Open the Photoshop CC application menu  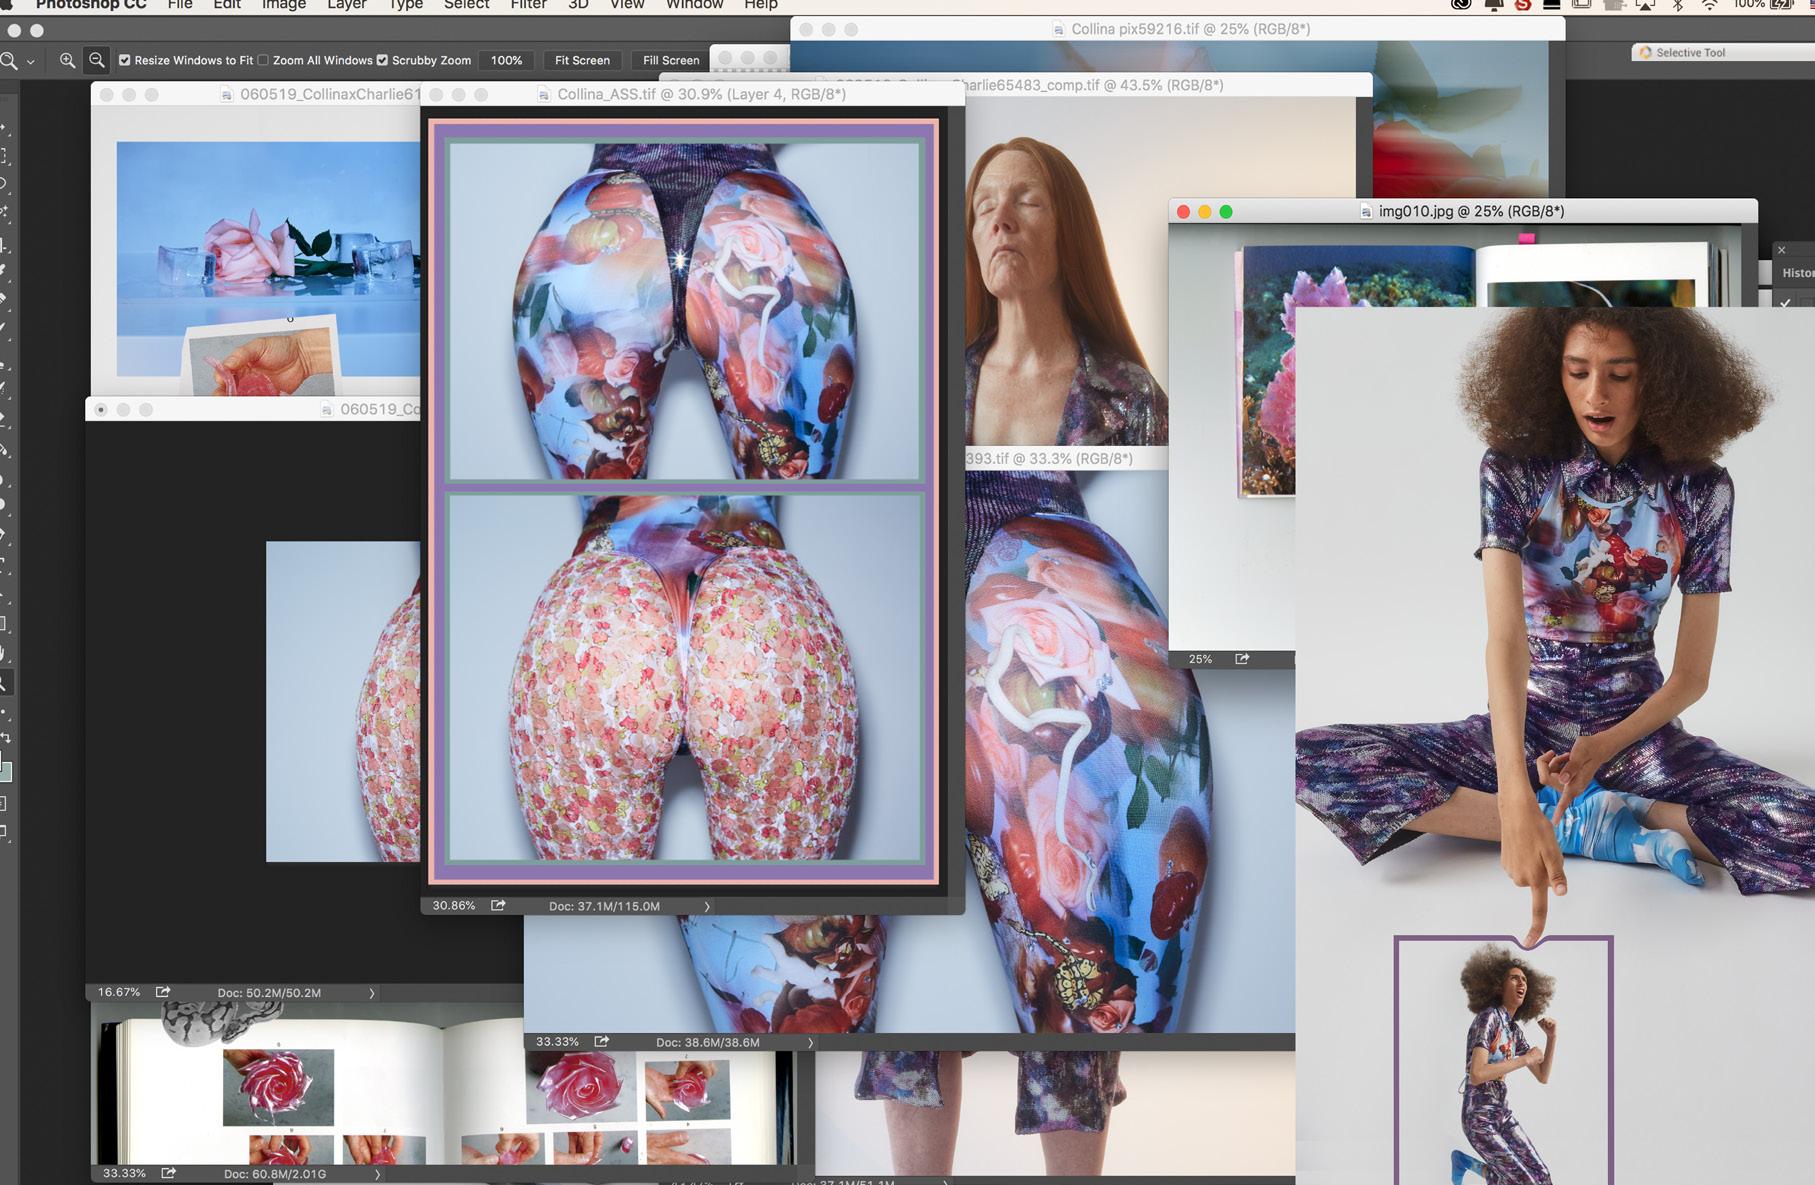coord(91,5)
